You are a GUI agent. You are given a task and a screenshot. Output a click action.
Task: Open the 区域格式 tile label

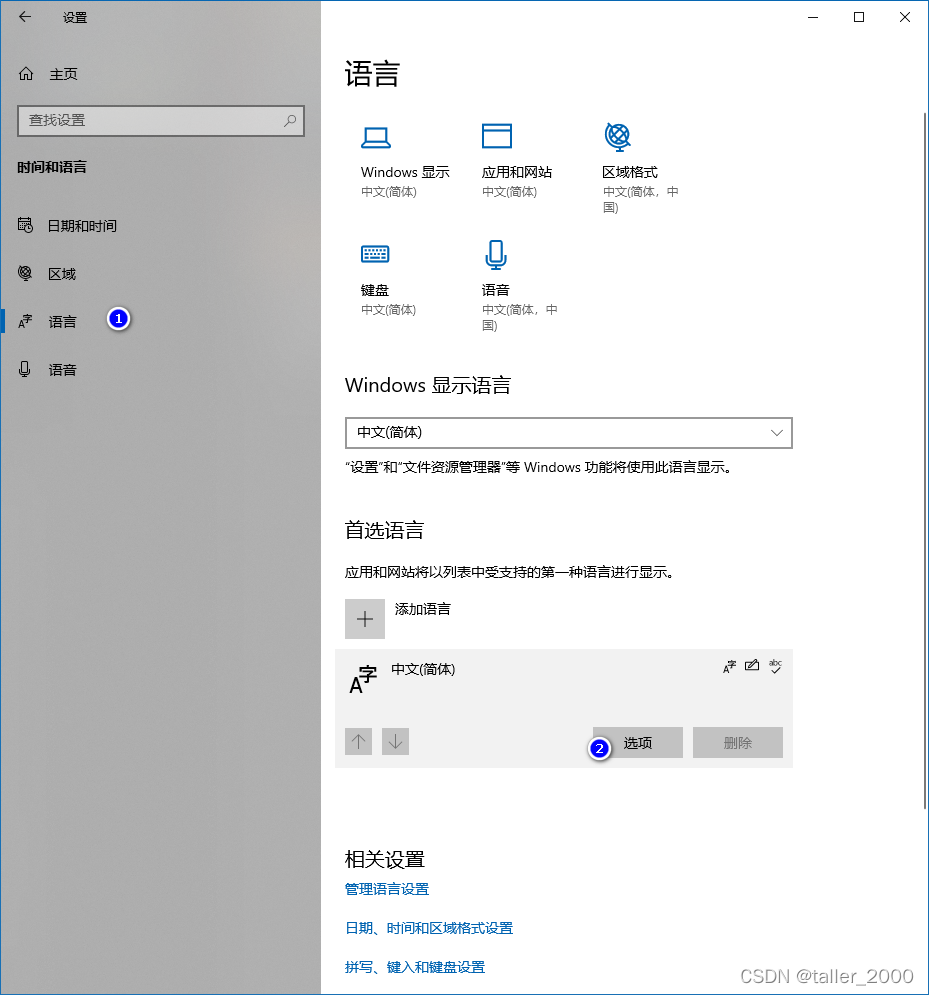tap(629, 172)
